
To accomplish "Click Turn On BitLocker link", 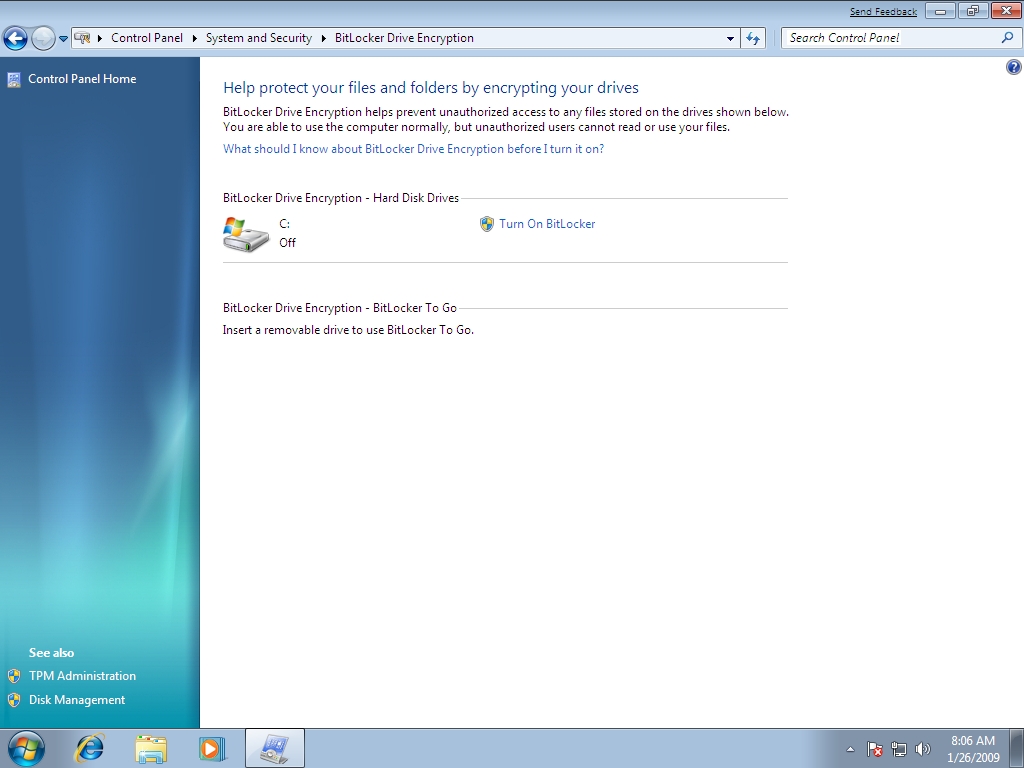I will (x=547, y=224).
